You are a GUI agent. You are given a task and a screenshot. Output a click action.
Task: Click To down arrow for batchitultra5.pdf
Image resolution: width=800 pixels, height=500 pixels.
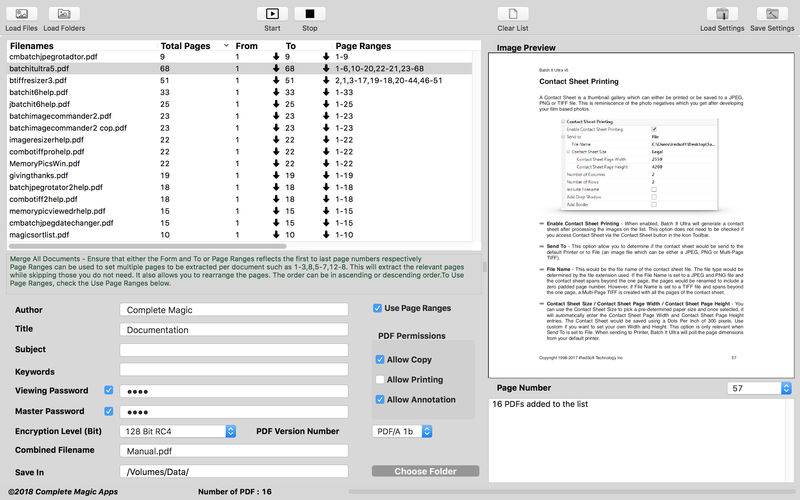(326, 68)
